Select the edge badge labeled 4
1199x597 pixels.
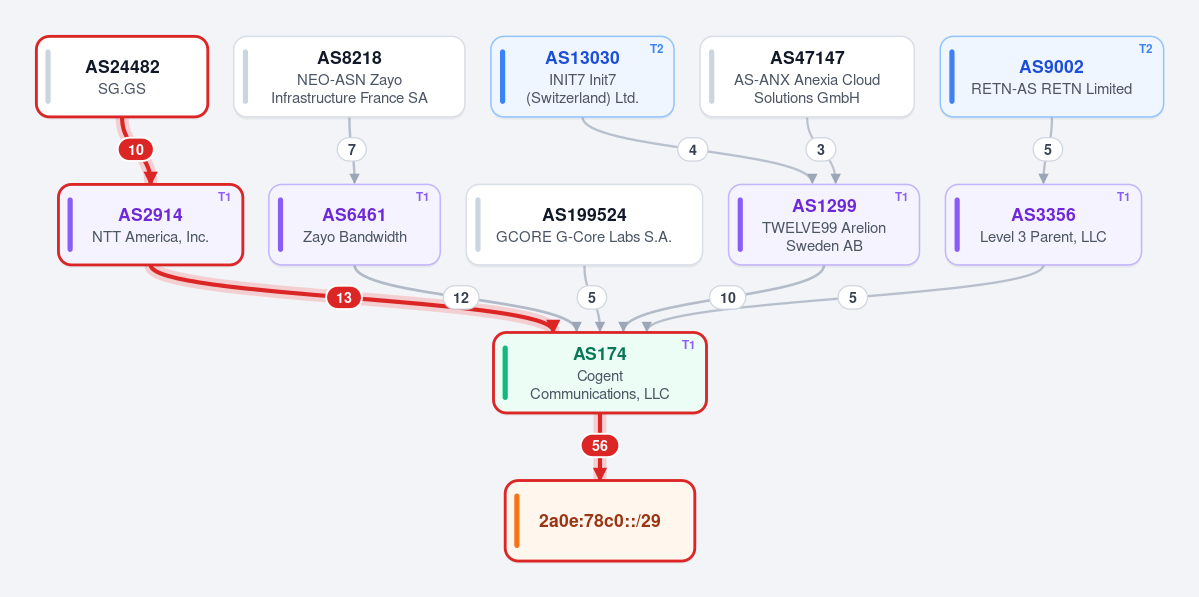[693, 150]
